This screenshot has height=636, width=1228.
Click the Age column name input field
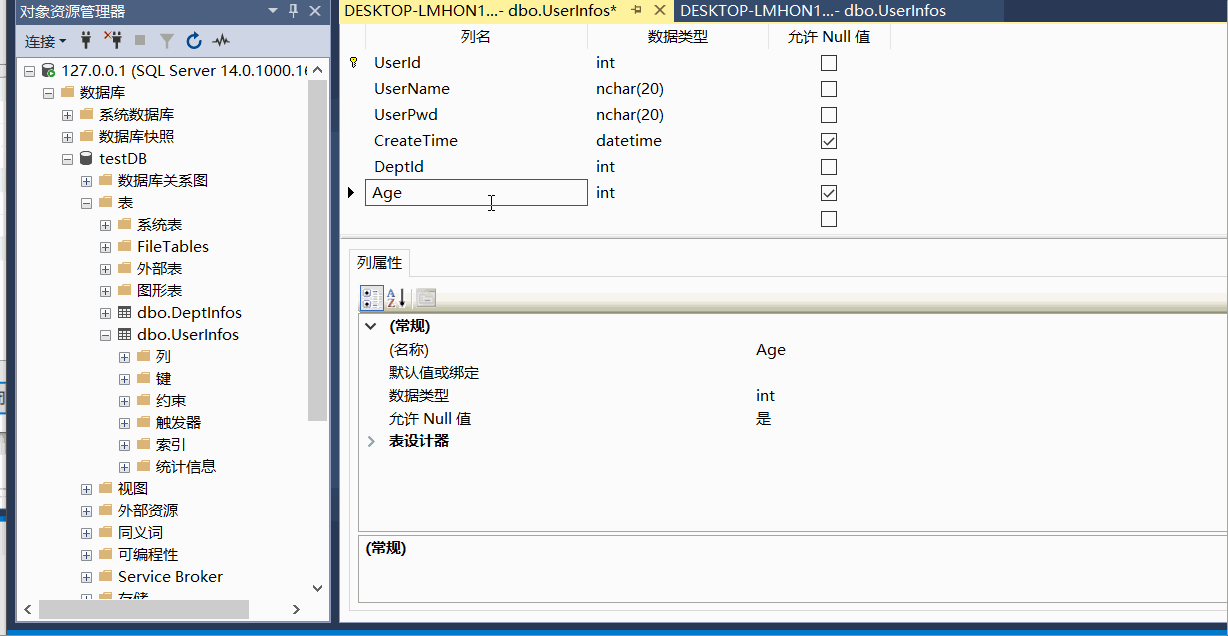[x=476, y=193]
